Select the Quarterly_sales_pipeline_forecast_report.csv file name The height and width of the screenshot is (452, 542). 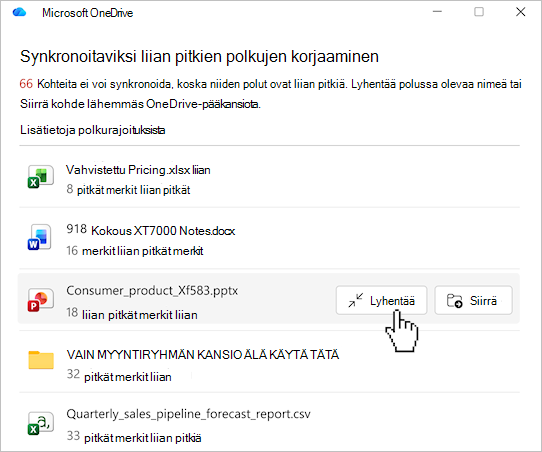[188, 414]
